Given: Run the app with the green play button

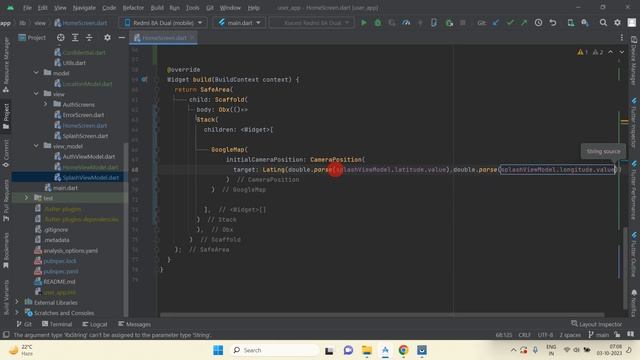Looking at the screenshot, I should point(363,23).
